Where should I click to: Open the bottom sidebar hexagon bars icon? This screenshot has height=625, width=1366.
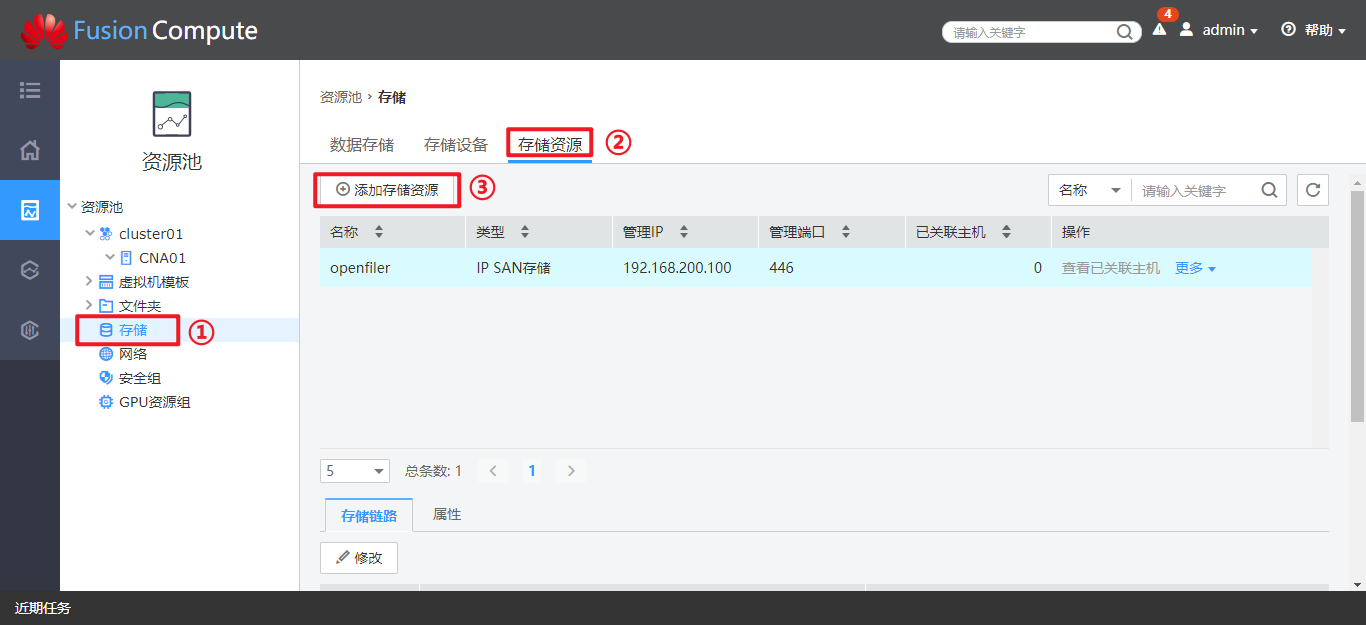(x=30, y=331)
